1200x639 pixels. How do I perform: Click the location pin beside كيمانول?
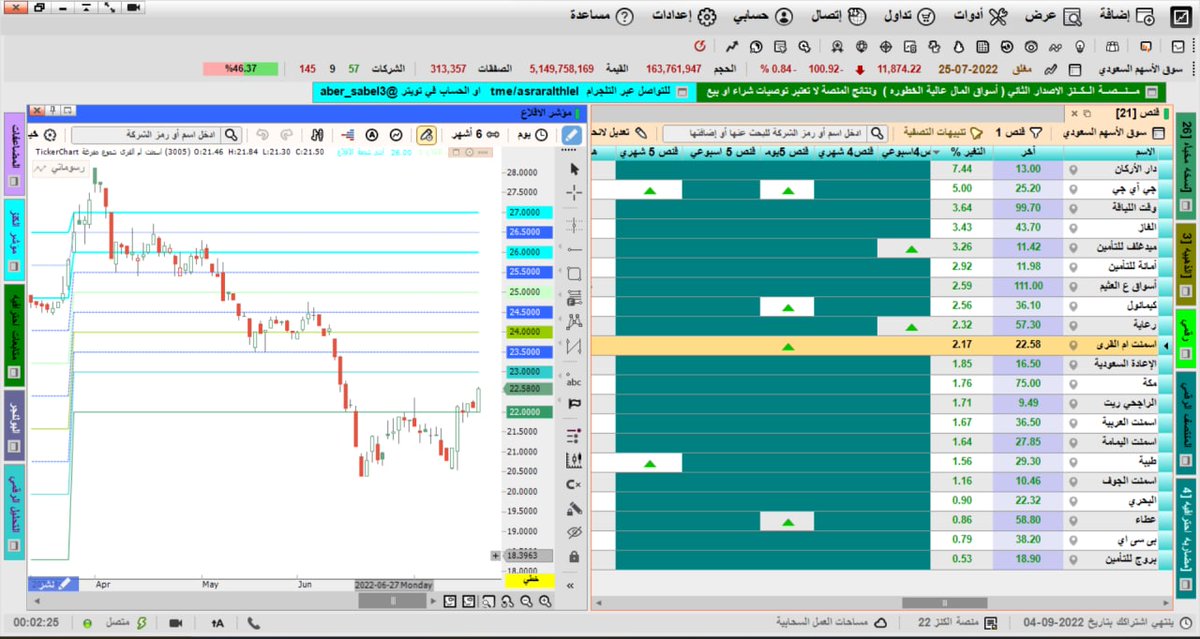point(1073,305)
